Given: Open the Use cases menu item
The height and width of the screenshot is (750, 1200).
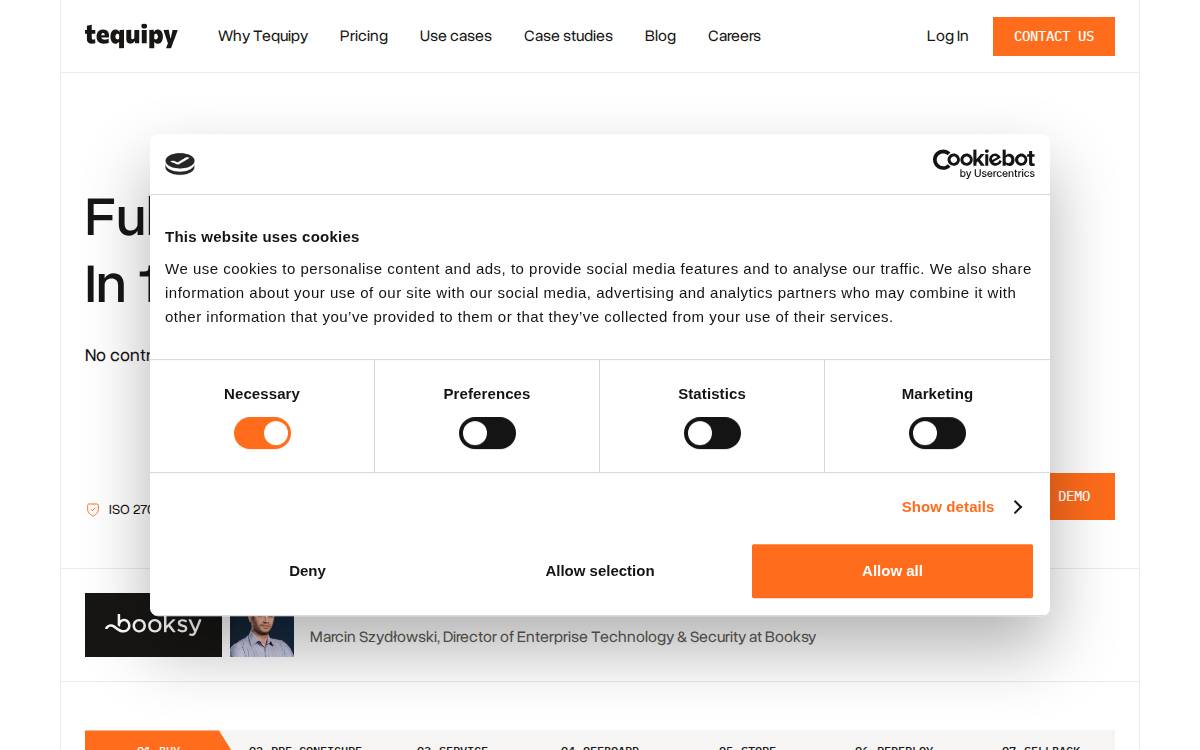Looking at the screenshot, I should pos(456,36).
